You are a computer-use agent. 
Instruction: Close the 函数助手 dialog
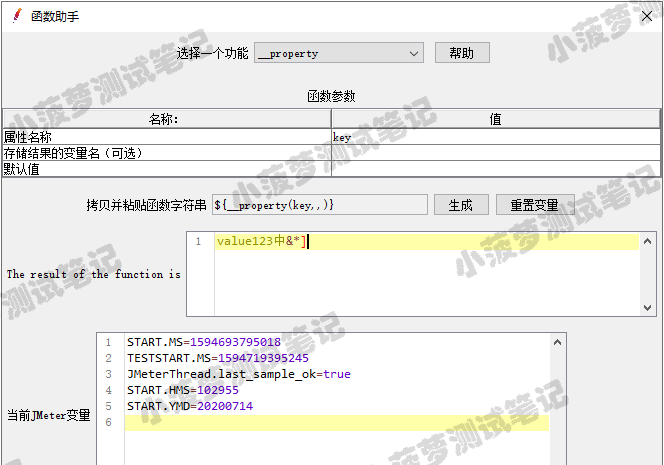pos(647,16)
